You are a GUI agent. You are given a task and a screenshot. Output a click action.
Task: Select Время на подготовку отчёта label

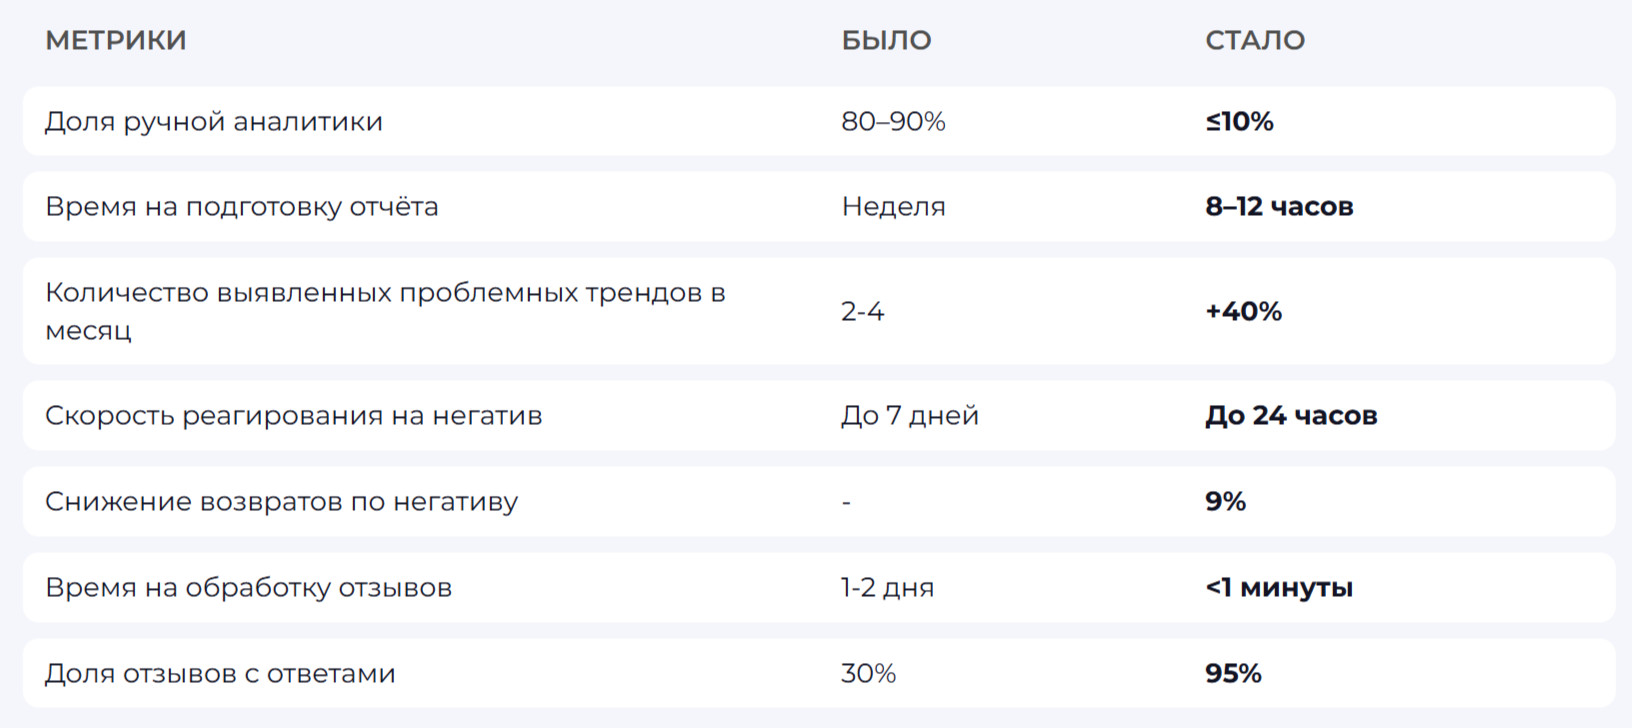point(242,207)
